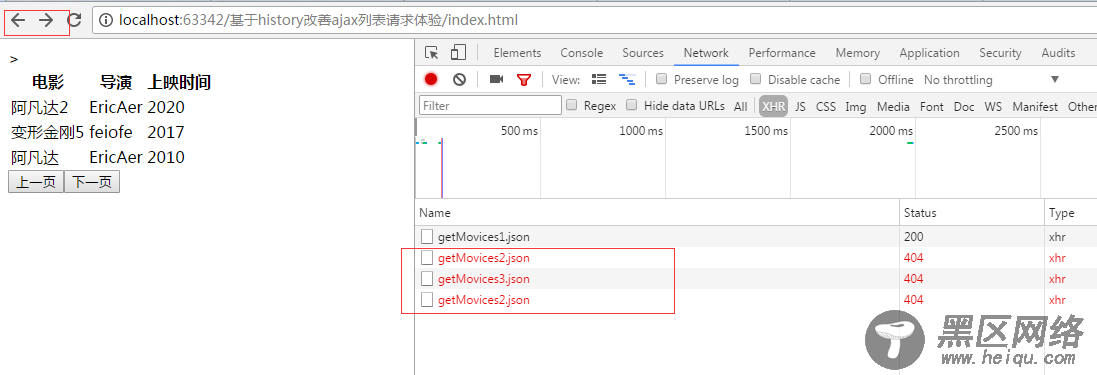The width and height of the screenshot is (1097, 375).
Task: Sort requests by Type column header
Action: point(1070,213)
